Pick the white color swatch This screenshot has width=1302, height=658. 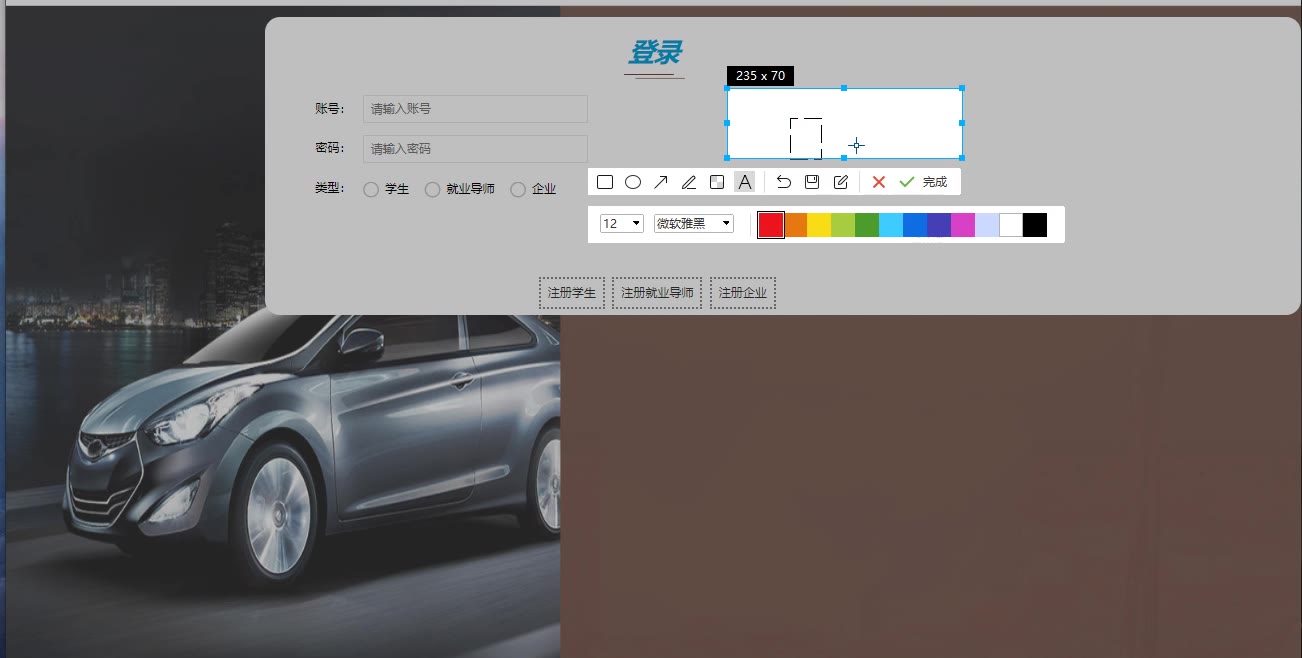pyautogui.click(x=1011, y=225)
